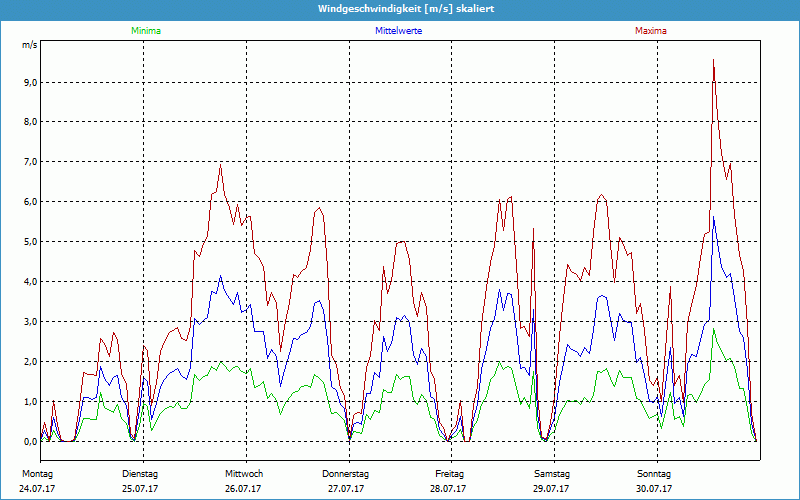Click the 29.07.17 date label
800x500 pixels.
click(x=551, y=489)
